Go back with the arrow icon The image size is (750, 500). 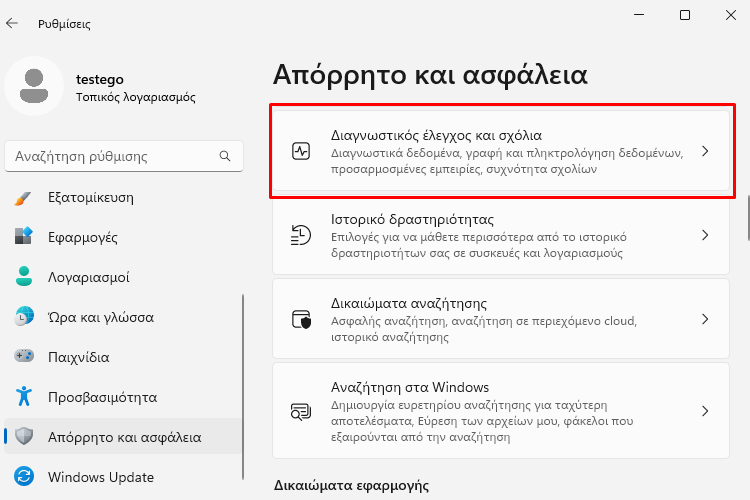[12, 23]
